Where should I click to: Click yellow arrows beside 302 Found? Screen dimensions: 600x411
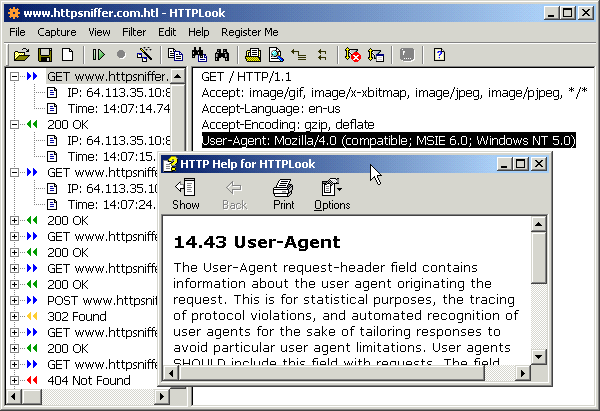[33, 316]
